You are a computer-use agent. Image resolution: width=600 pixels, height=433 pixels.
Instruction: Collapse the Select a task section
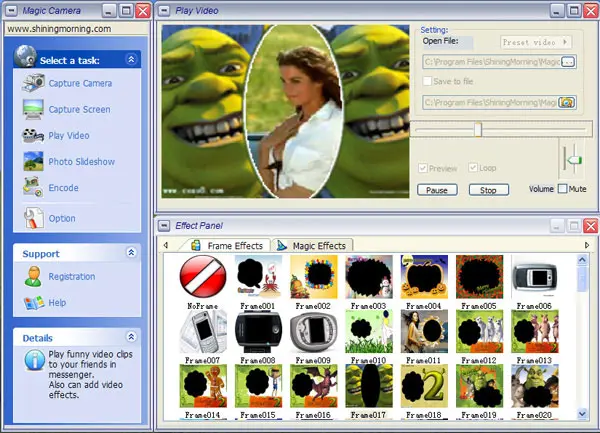click(130, 60)
